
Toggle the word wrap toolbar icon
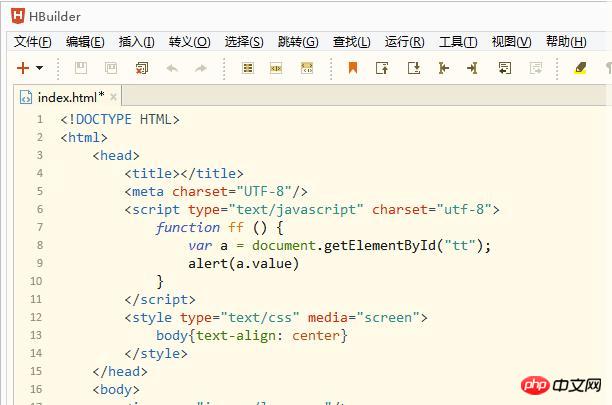pyautogui.click(x=505, y=68)
